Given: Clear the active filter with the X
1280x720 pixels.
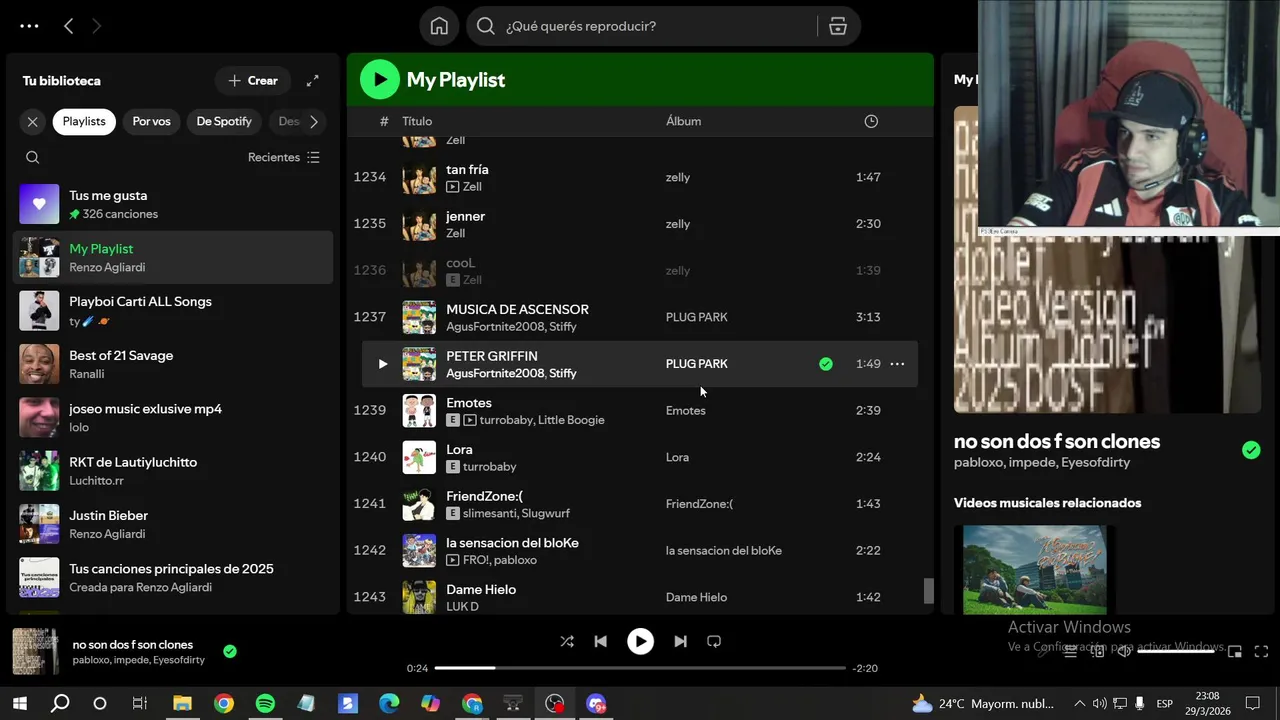Looking at the screenshot, I should pos(33,122).
